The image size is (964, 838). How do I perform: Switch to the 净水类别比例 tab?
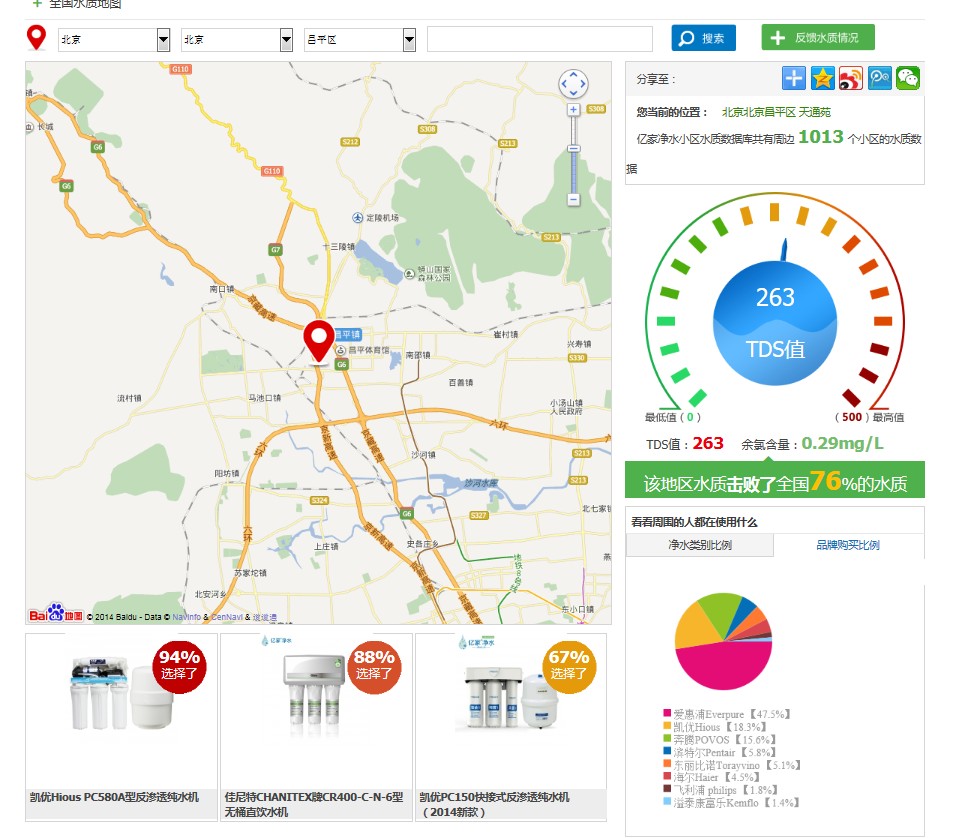point(700,545)
